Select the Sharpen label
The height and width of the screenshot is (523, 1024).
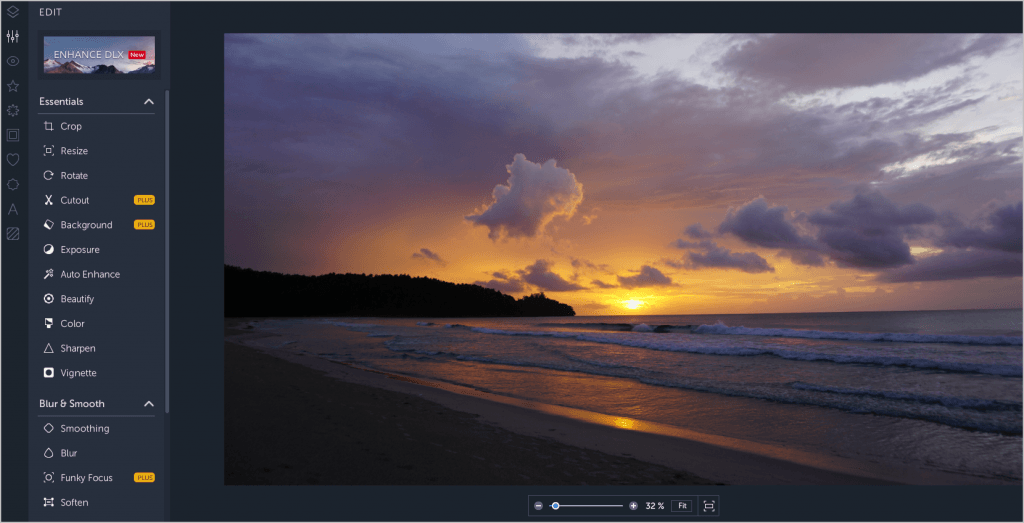pyautogui.click(x=78, y=349)
